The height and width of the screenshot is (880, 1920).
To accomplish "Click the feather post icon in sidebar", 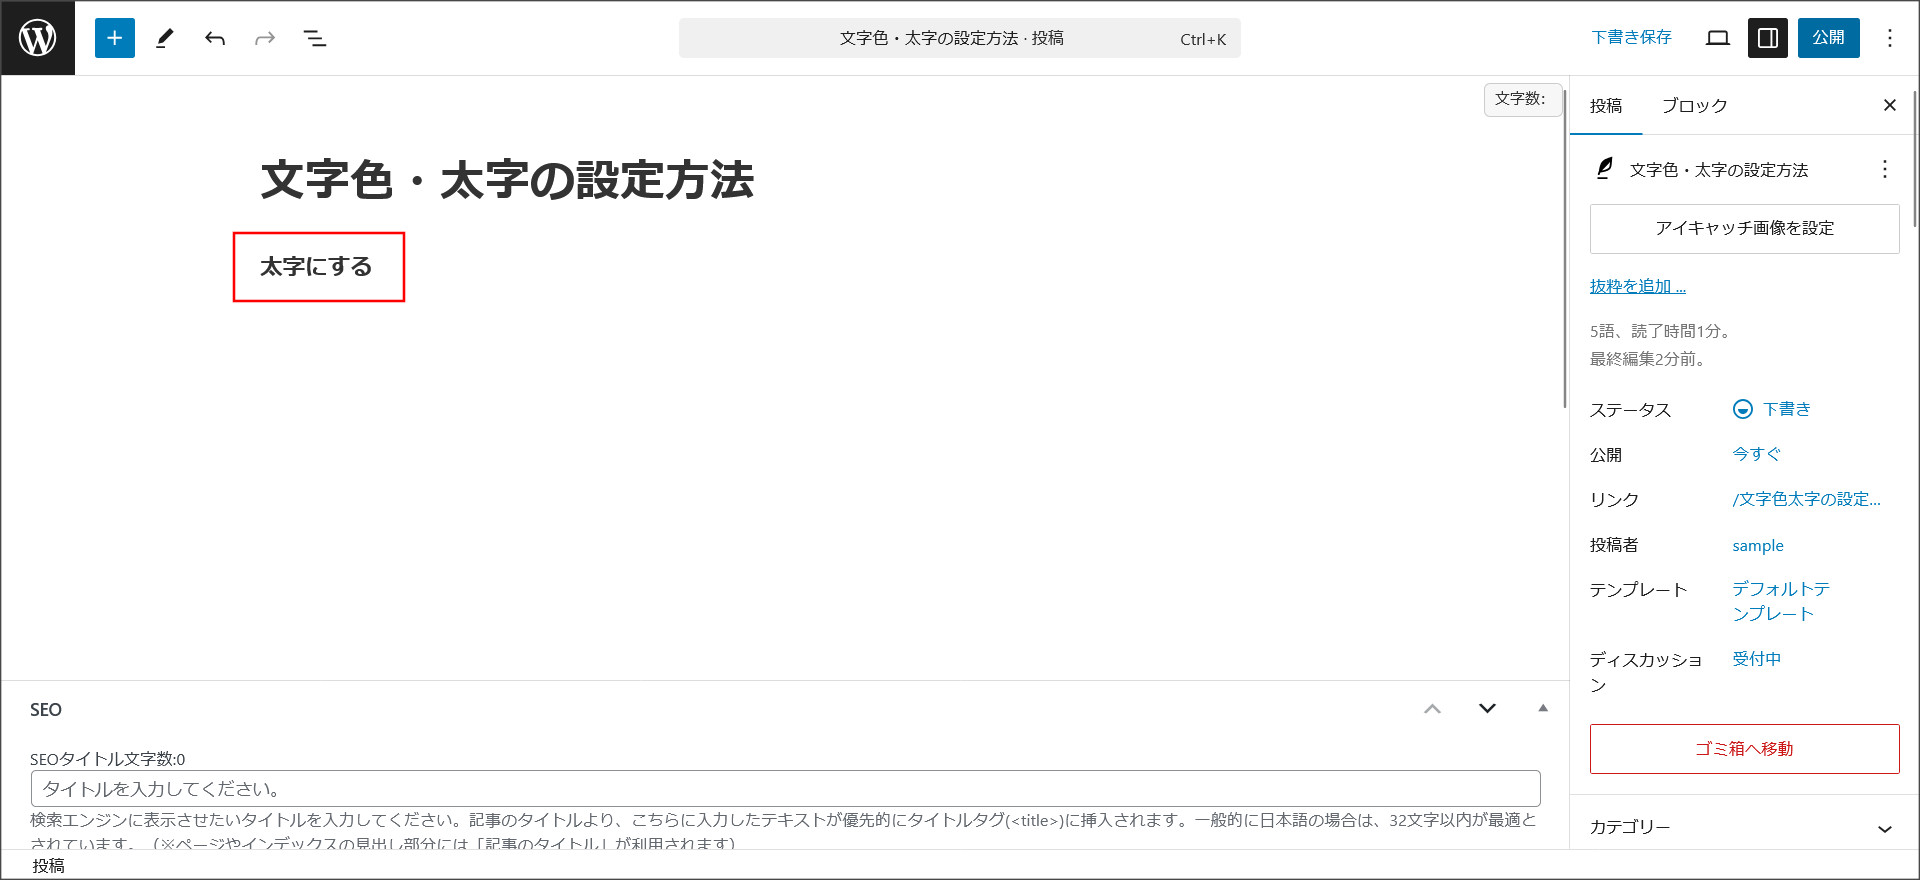I will 1605,169.
